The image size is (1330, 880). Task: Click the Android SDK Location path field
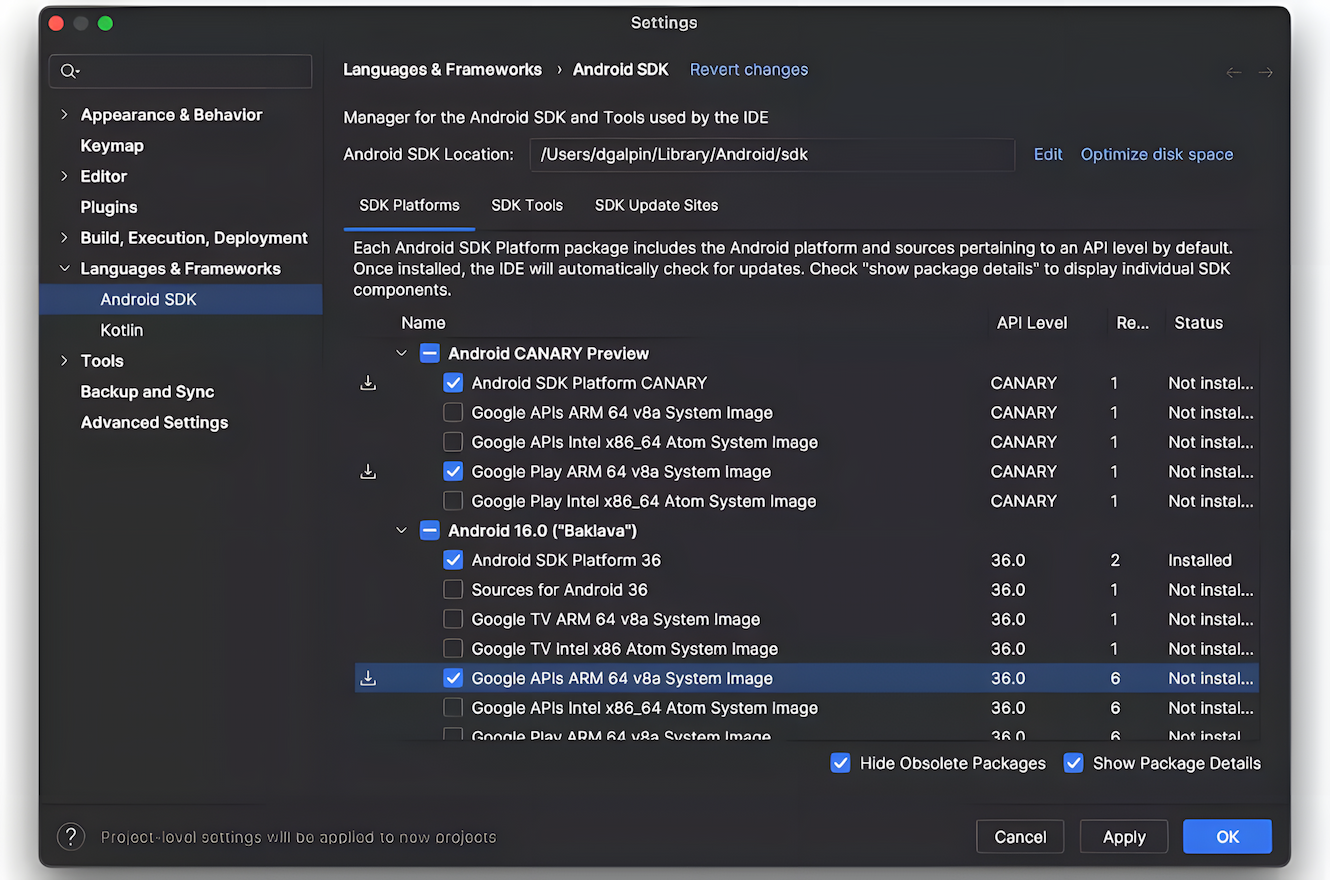click(774, 154)
